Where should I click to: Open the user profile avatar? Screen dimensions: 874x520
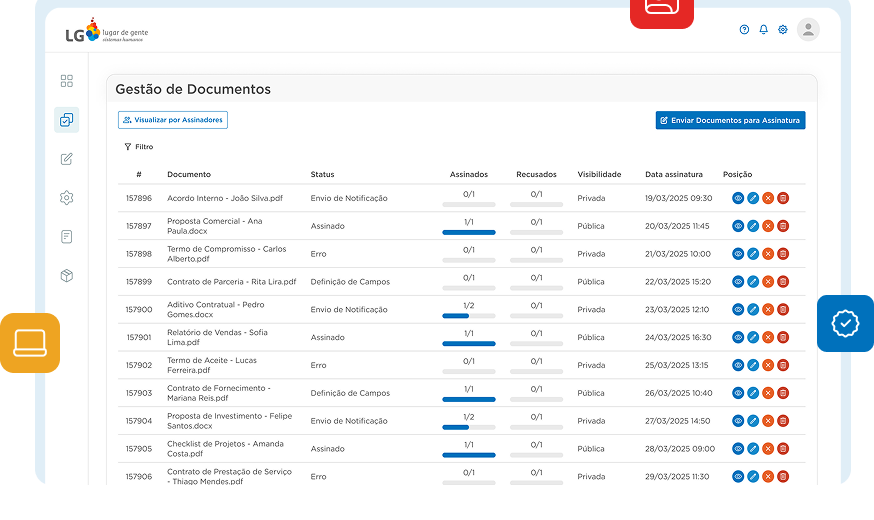coord(808,30)
